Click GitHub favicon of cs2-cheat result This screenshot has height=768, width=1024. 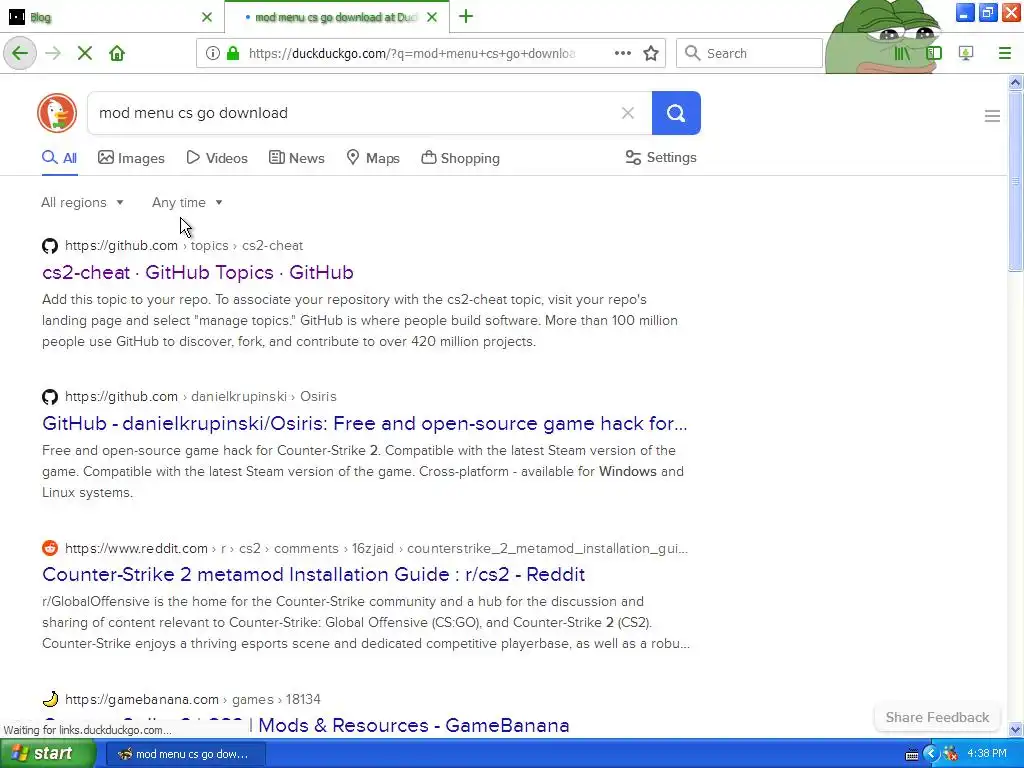pyautogui.click(x=50, y=246)
